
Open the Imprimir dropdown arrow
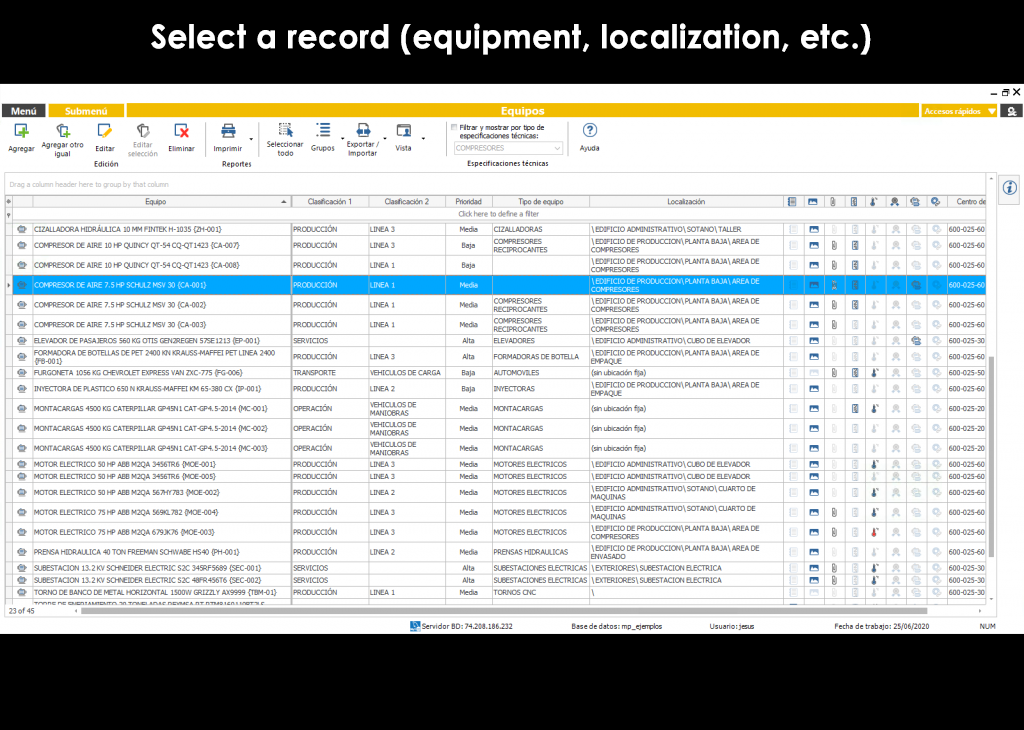click(x=251, y=138)
